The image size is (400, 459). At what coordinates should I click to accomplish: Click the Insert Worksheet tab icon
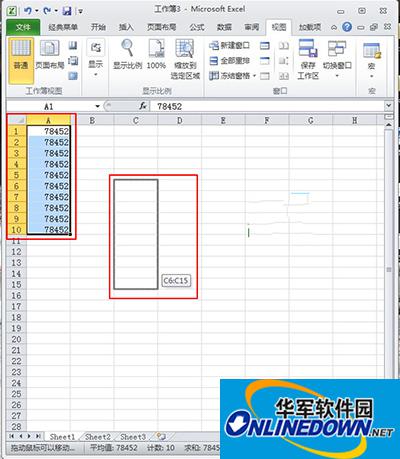tap(161, 436)
